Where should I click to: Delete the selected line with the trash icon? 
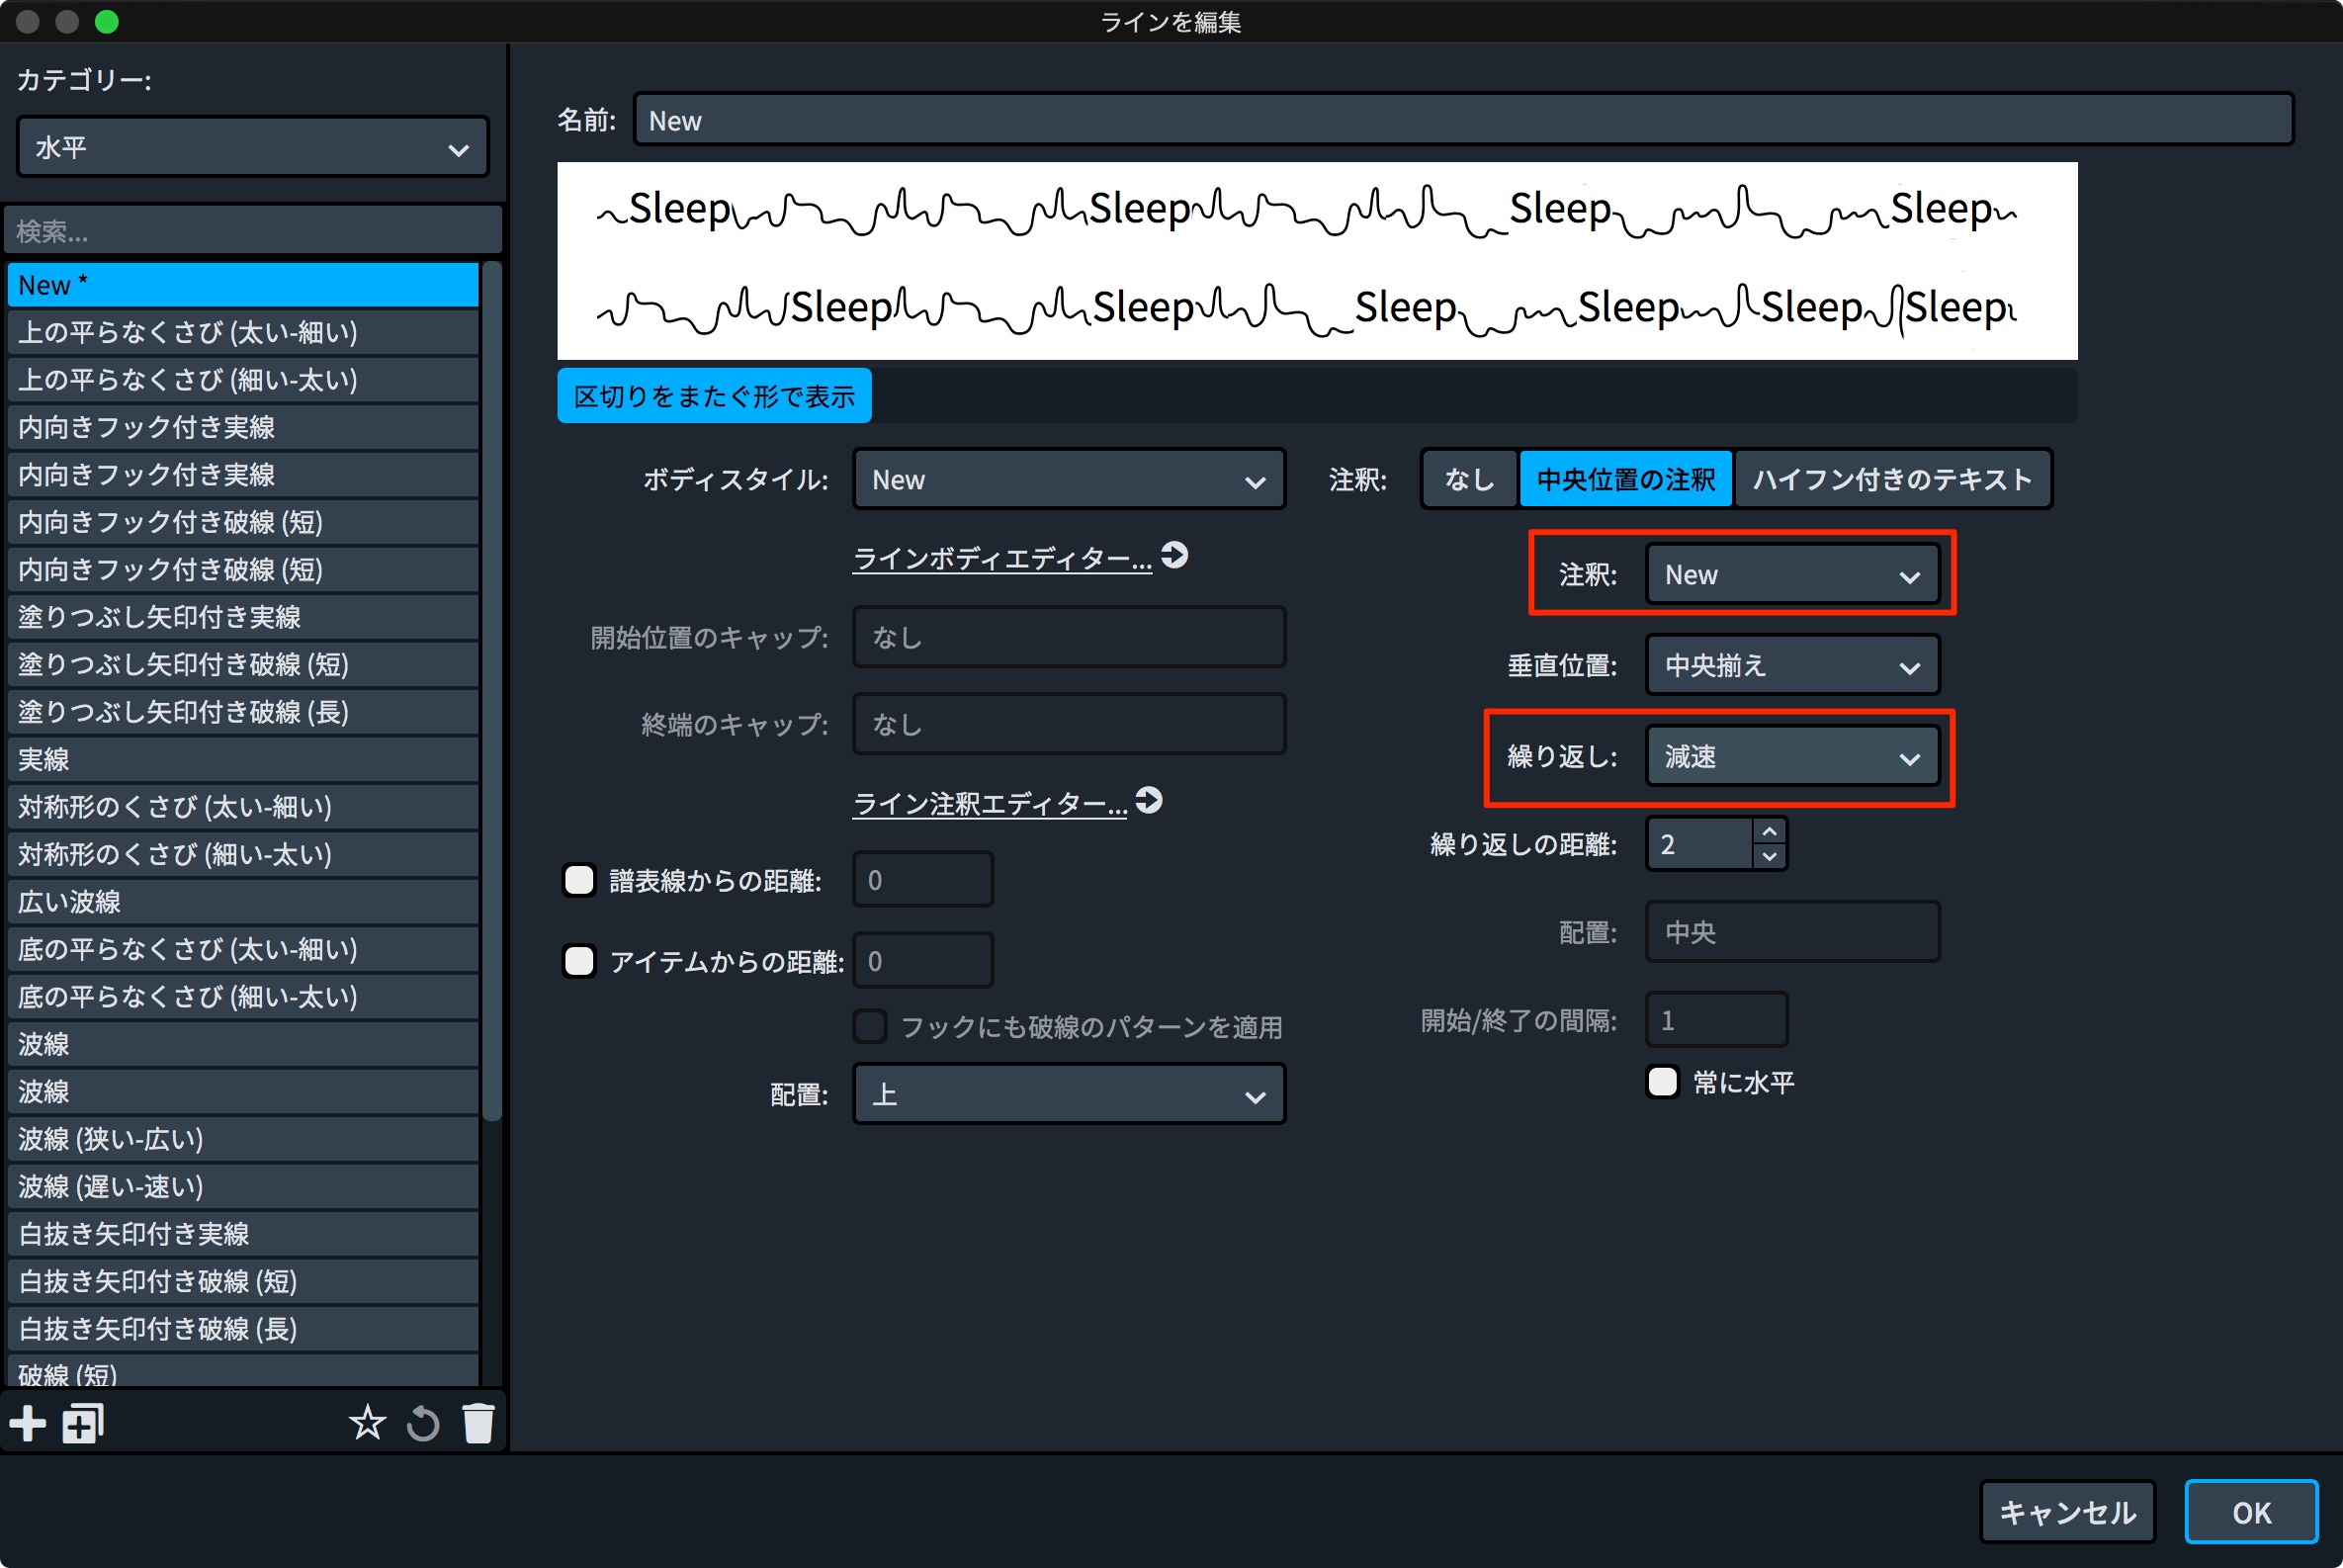[x=479, y=1423]
